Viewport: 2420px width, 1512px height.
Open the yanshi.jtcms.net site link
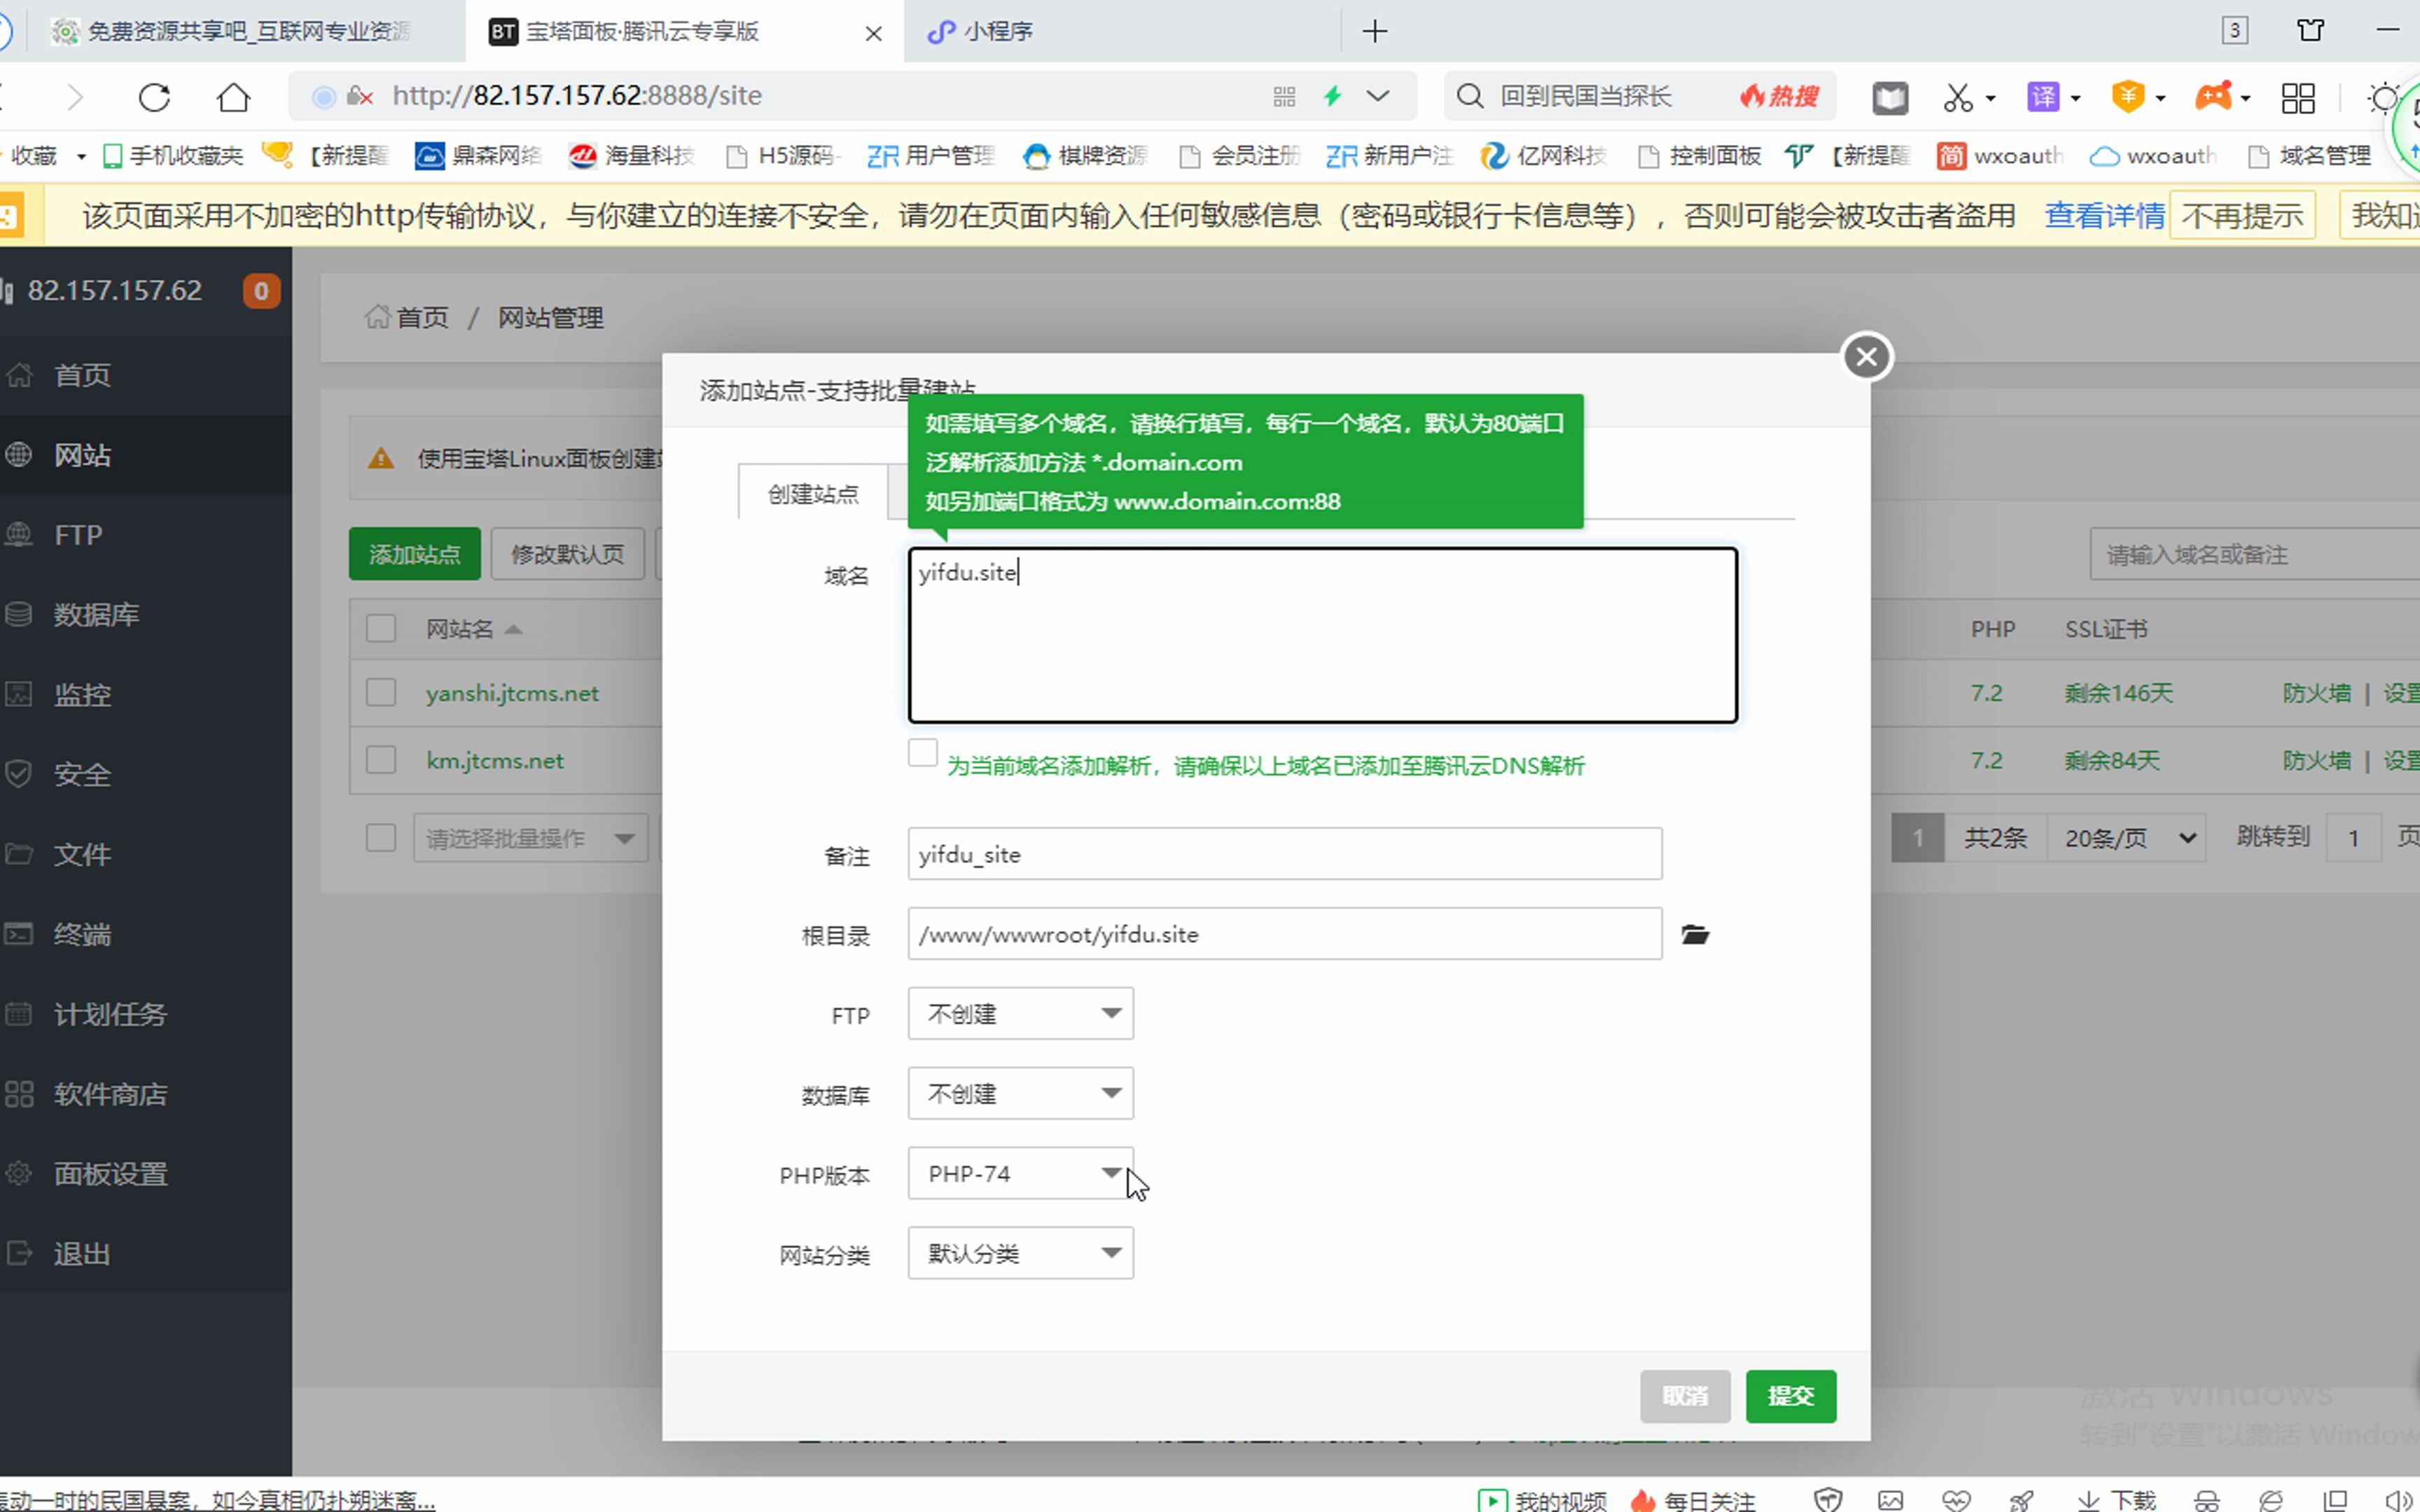coord(512,693)
